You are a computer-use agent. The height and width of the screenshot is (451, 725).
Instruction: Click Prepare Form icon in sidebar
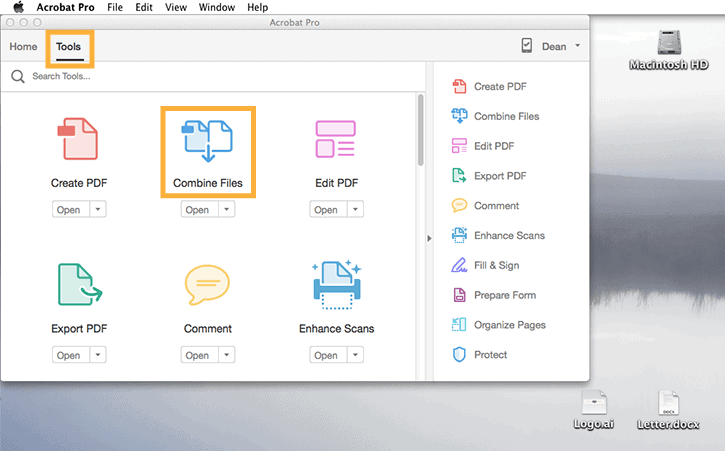tap(459, 295)
